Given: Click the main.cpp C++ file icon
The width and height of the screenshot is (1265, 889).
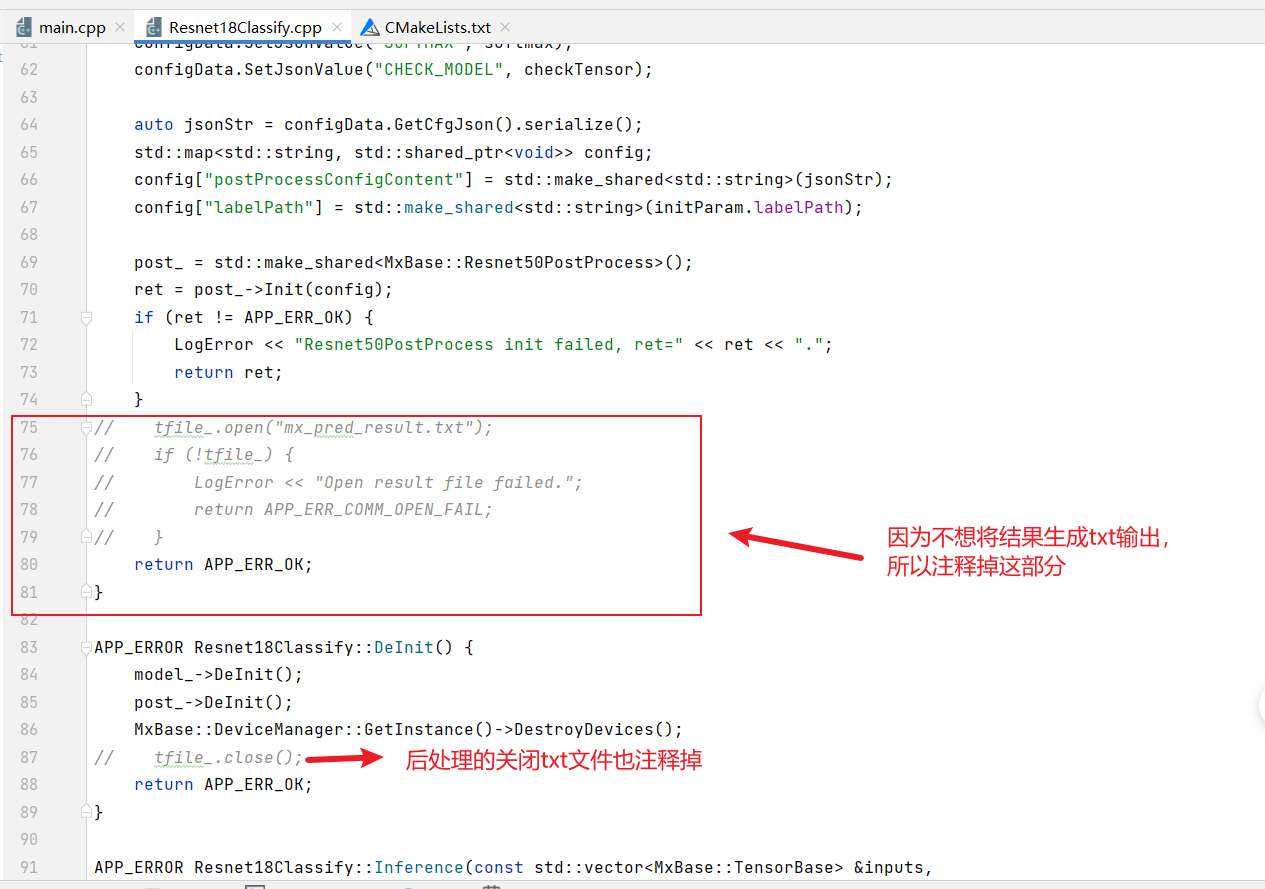Looking at the screenshot, I should (24, 27).
